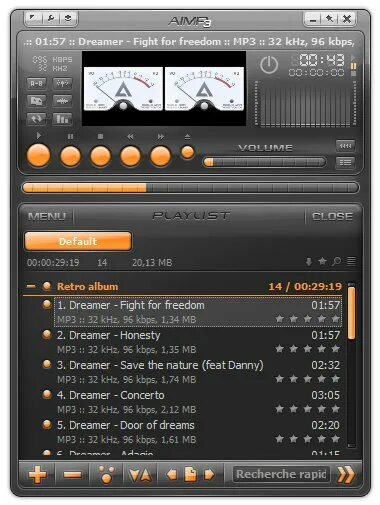
Task: Open playlist management page icon
Action: click(190, 474)
